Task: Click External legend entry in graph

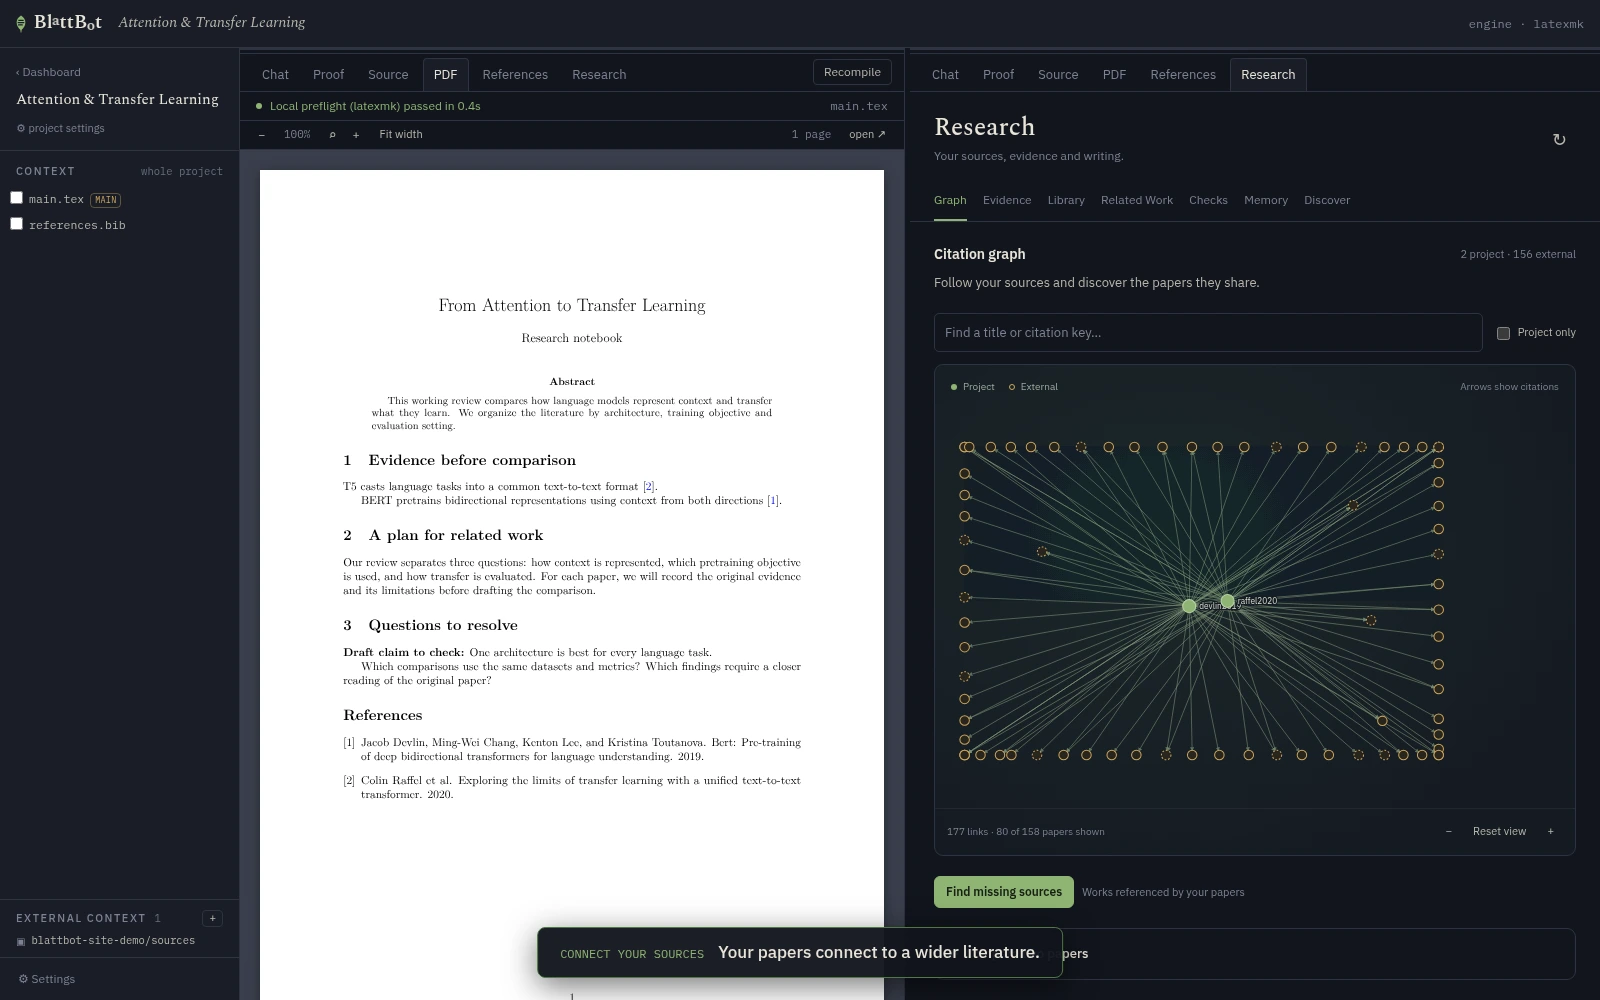Action: (1033, 387)
